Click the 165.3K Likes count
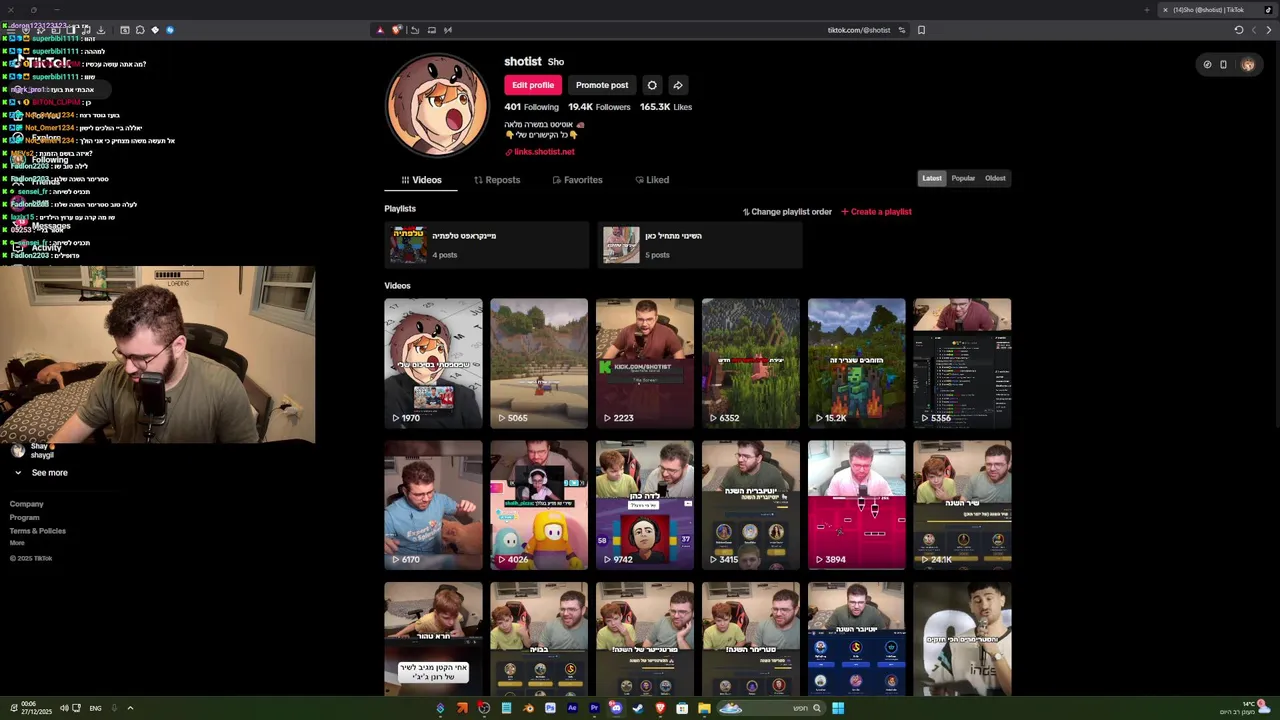Viewport: 1280px width, 720px height. (666, 107)
